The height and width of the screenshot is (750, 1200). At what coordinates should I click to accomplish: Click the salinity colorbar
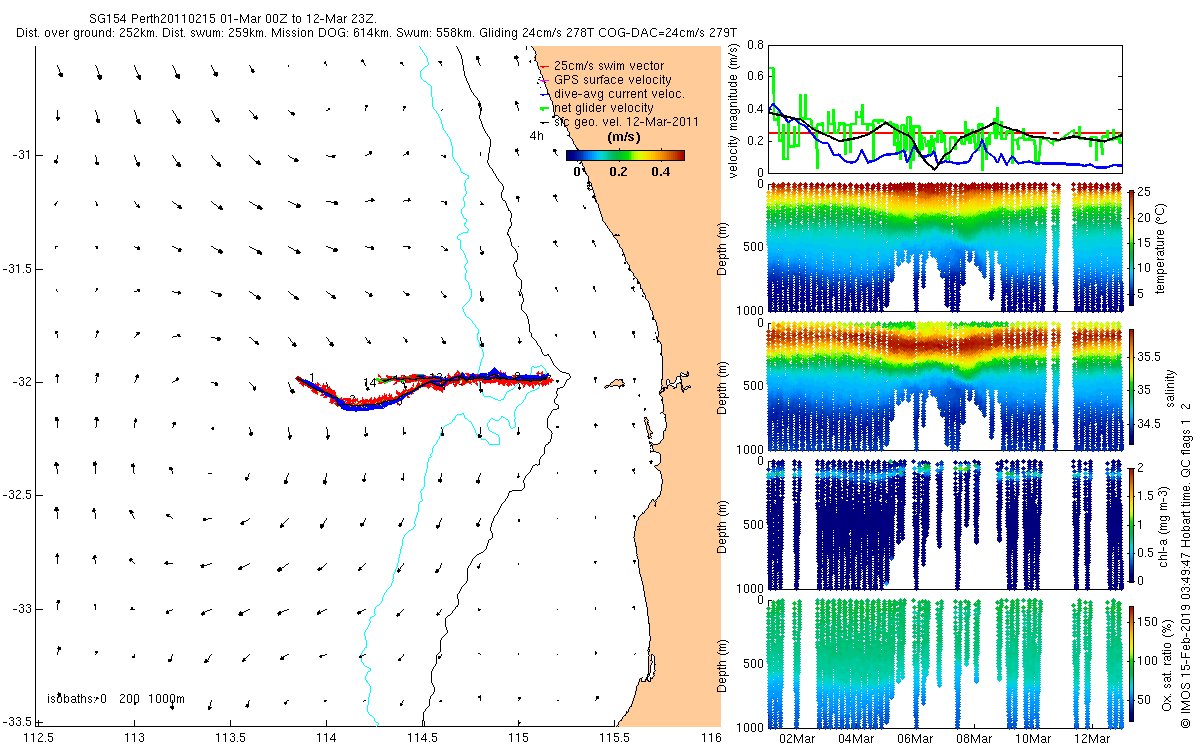pos(1131,388)
